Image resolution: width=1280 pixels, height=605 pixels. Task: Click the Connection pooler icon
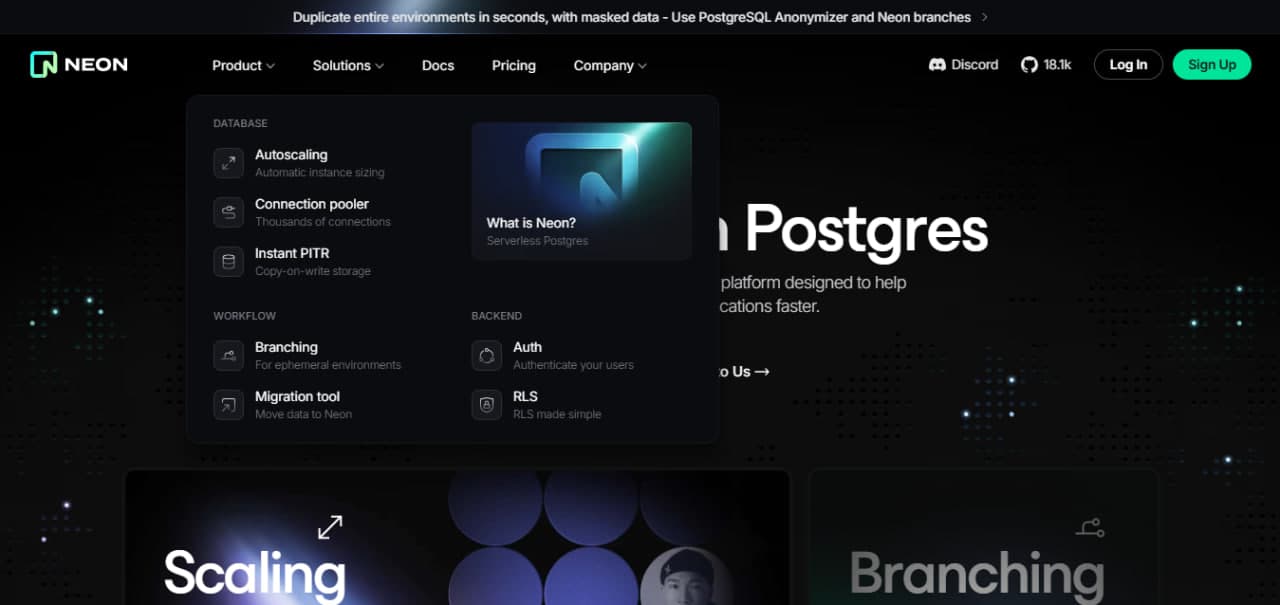[x=229, y=212]
